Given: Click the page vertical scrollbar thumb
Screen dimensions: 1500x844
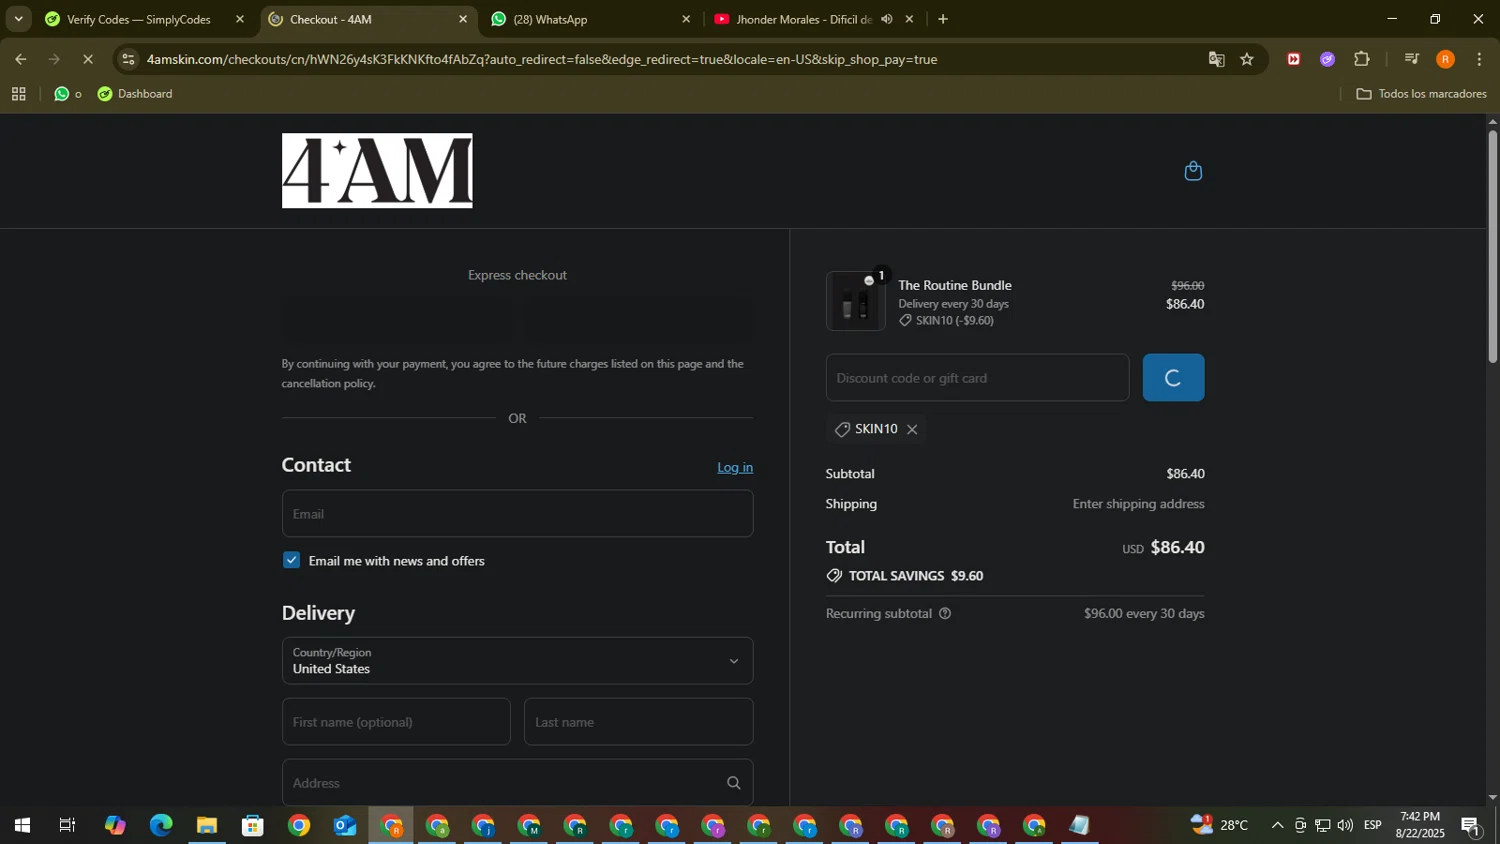Looking at the screenshot, I should click(x=1493, y=245).
